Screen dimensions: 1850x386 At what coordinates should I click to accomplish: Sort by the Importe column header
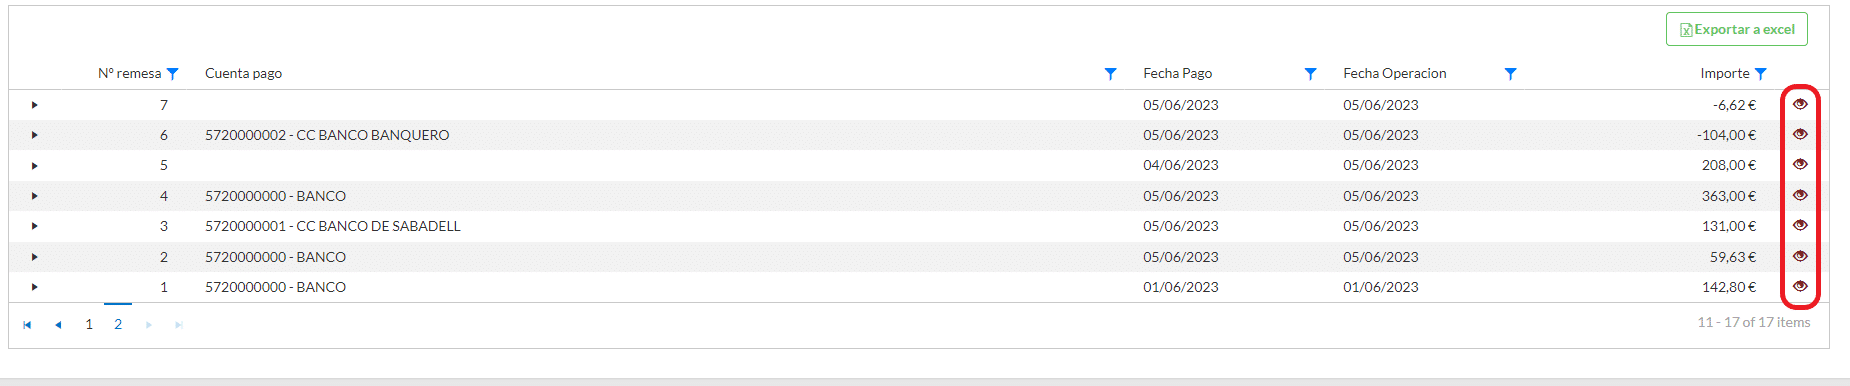pos(1724,73)
